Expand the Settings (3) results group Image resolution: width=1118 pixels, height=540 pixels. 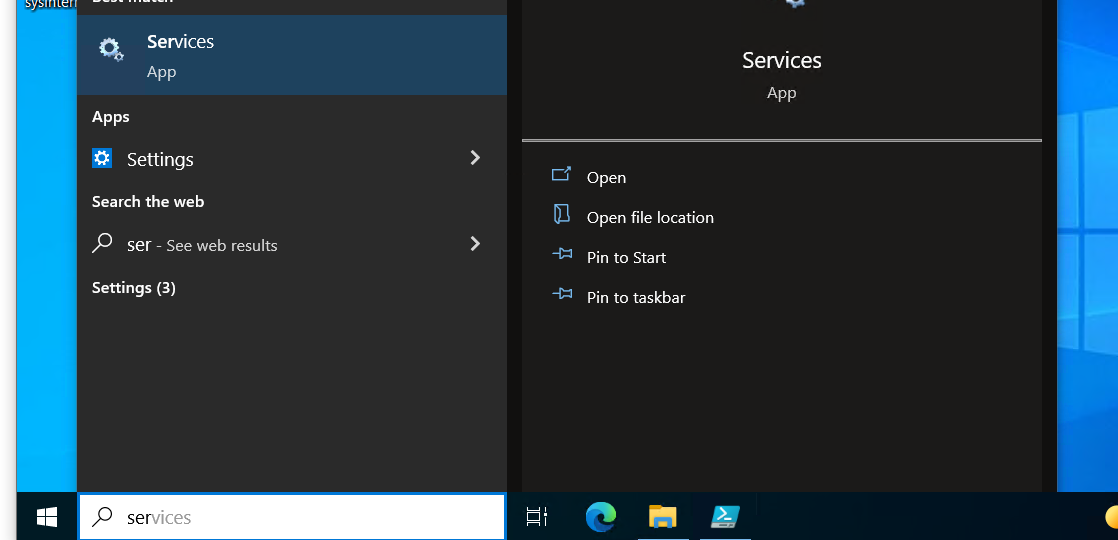tap(134, 288)
